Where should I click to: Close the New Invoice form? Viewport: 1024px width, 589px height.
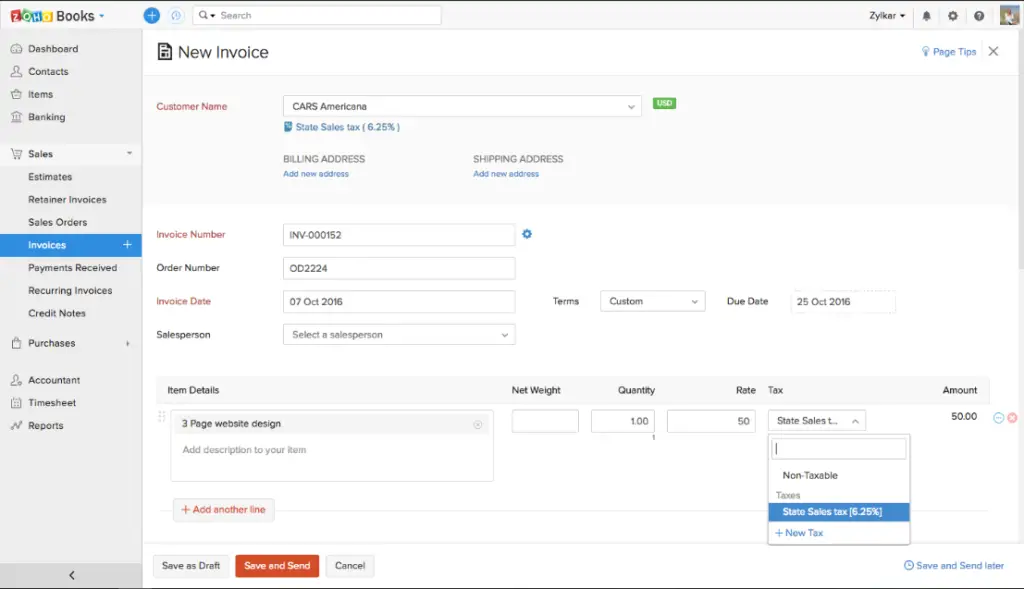pyautogui.click(x=993, y=51)
